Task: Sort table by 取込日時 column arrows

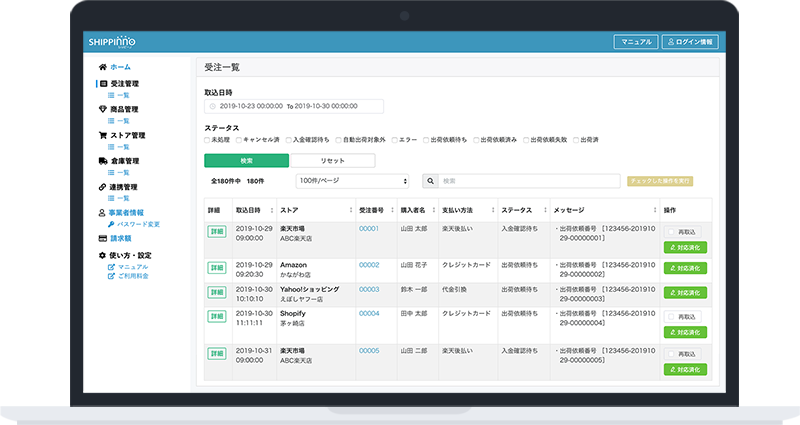Action: pyautogui.click(x=271, y=210)
